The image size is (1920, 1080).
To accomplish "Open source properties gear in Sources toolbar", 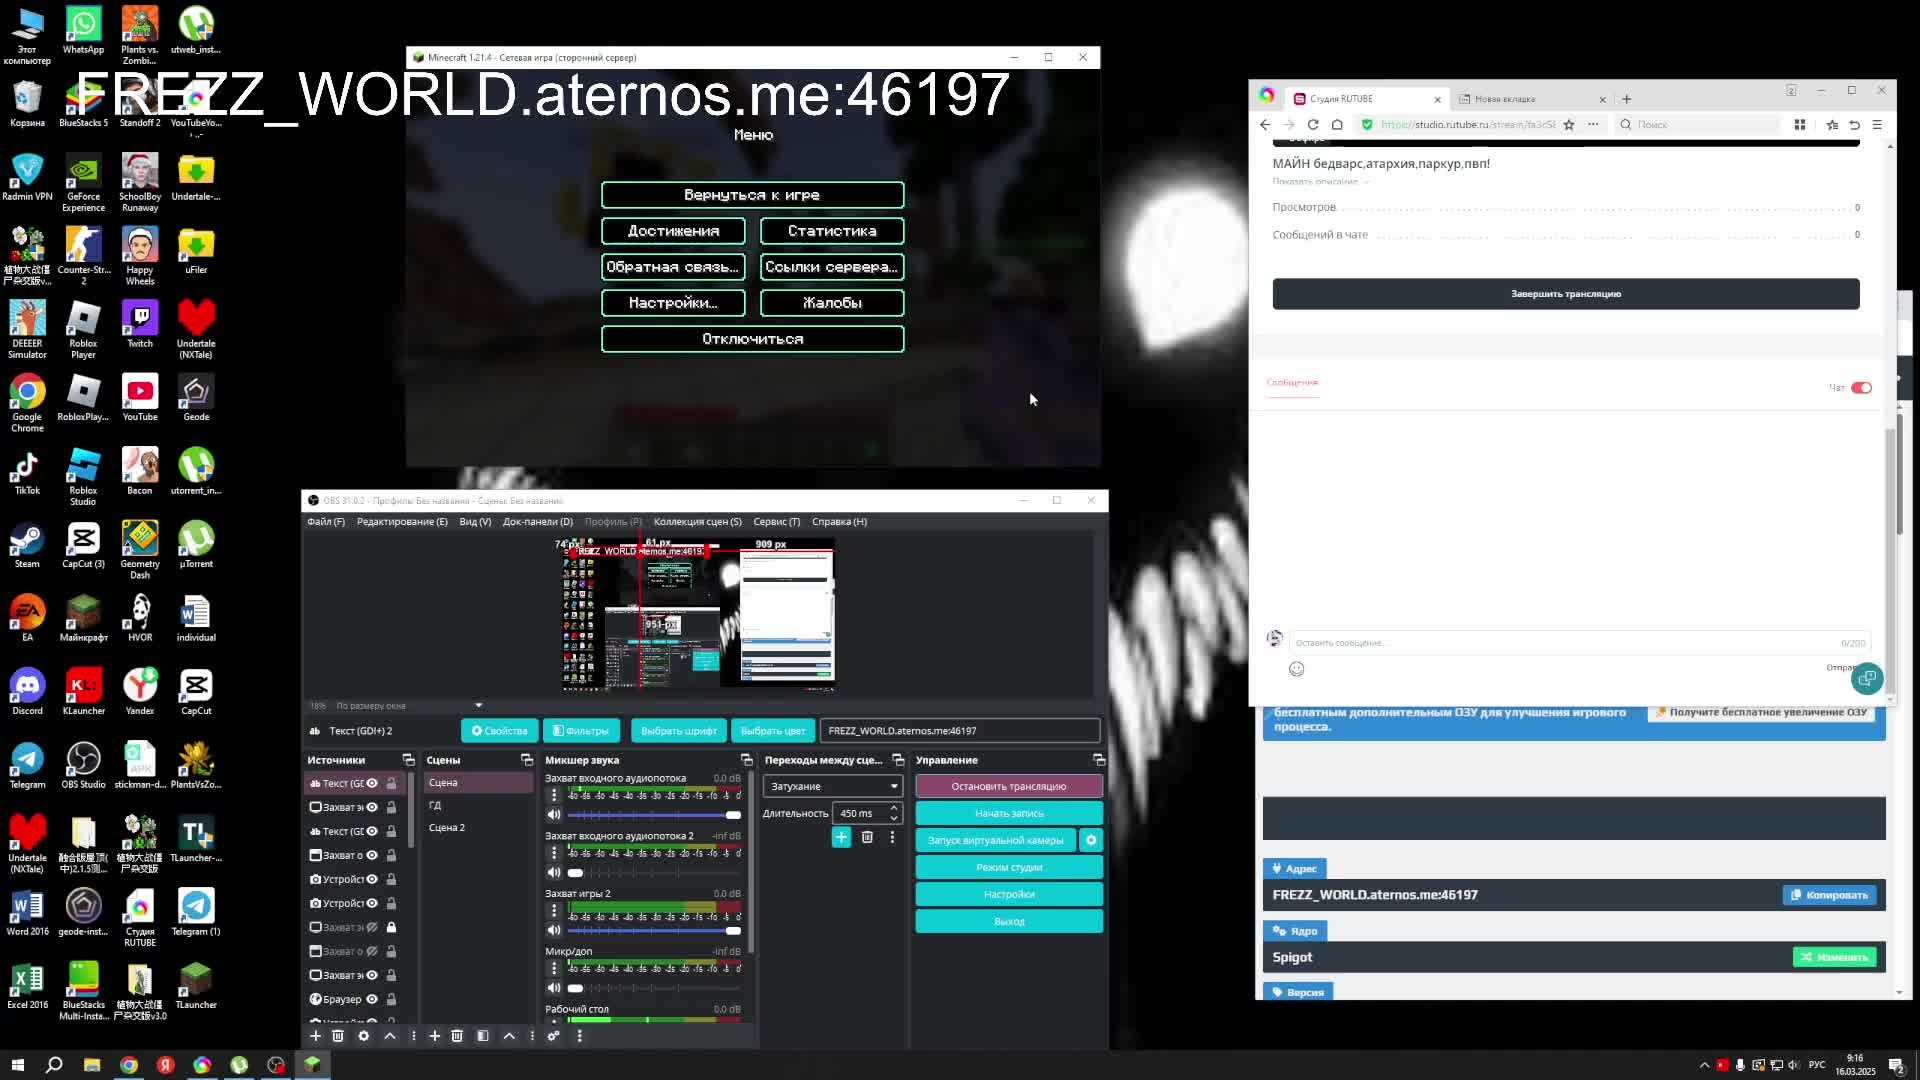I will [x=364, y=1036].
